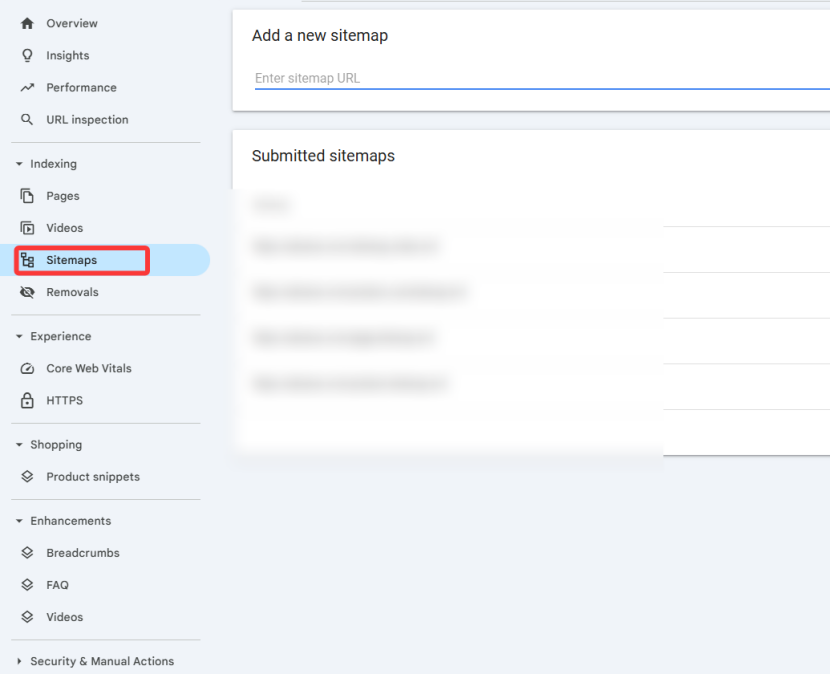Click the Videos play icon under Indexing
The image size is (831, 674).
[27, 228]
